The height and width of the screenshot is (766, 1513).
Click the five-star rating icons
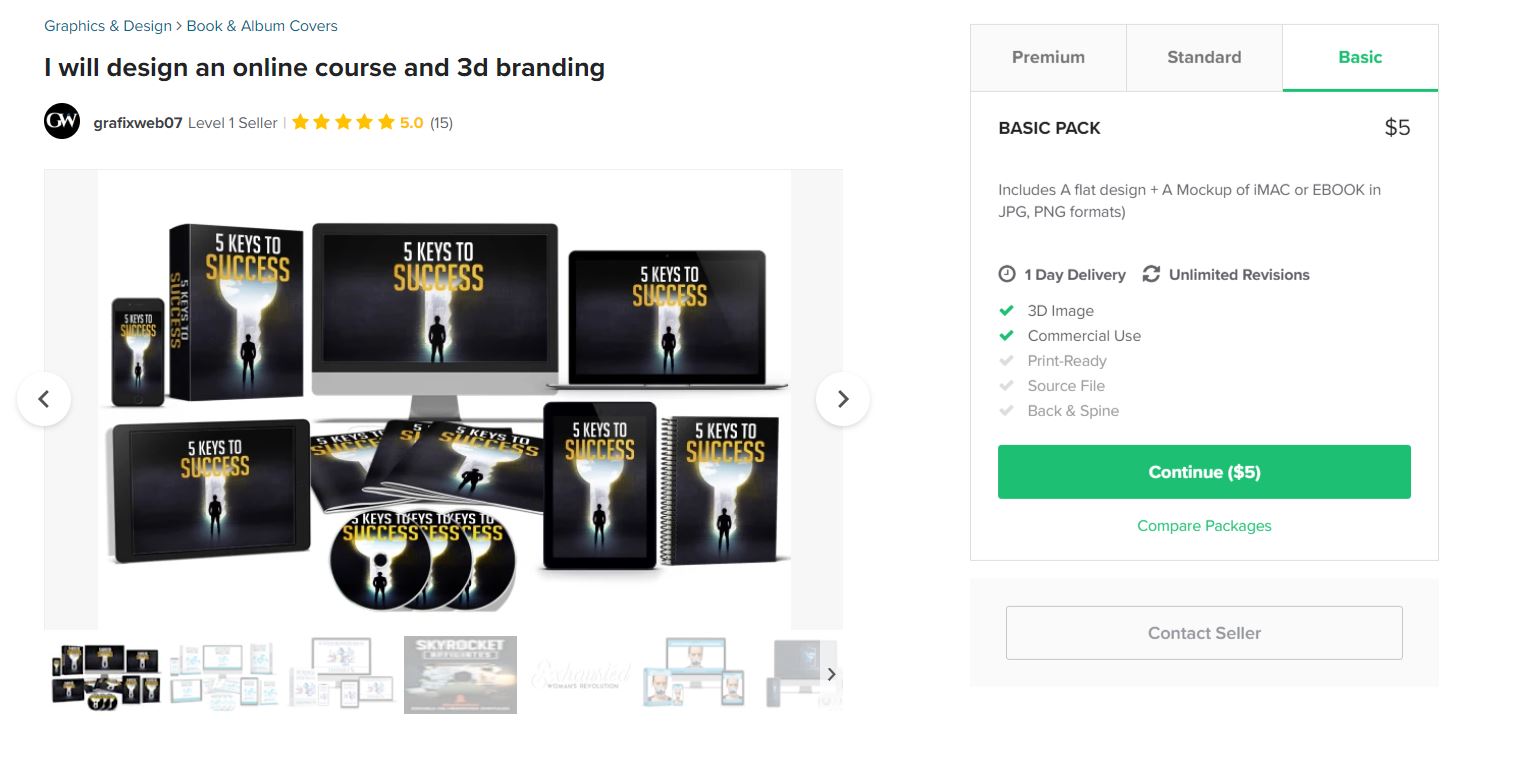(343, 123)
